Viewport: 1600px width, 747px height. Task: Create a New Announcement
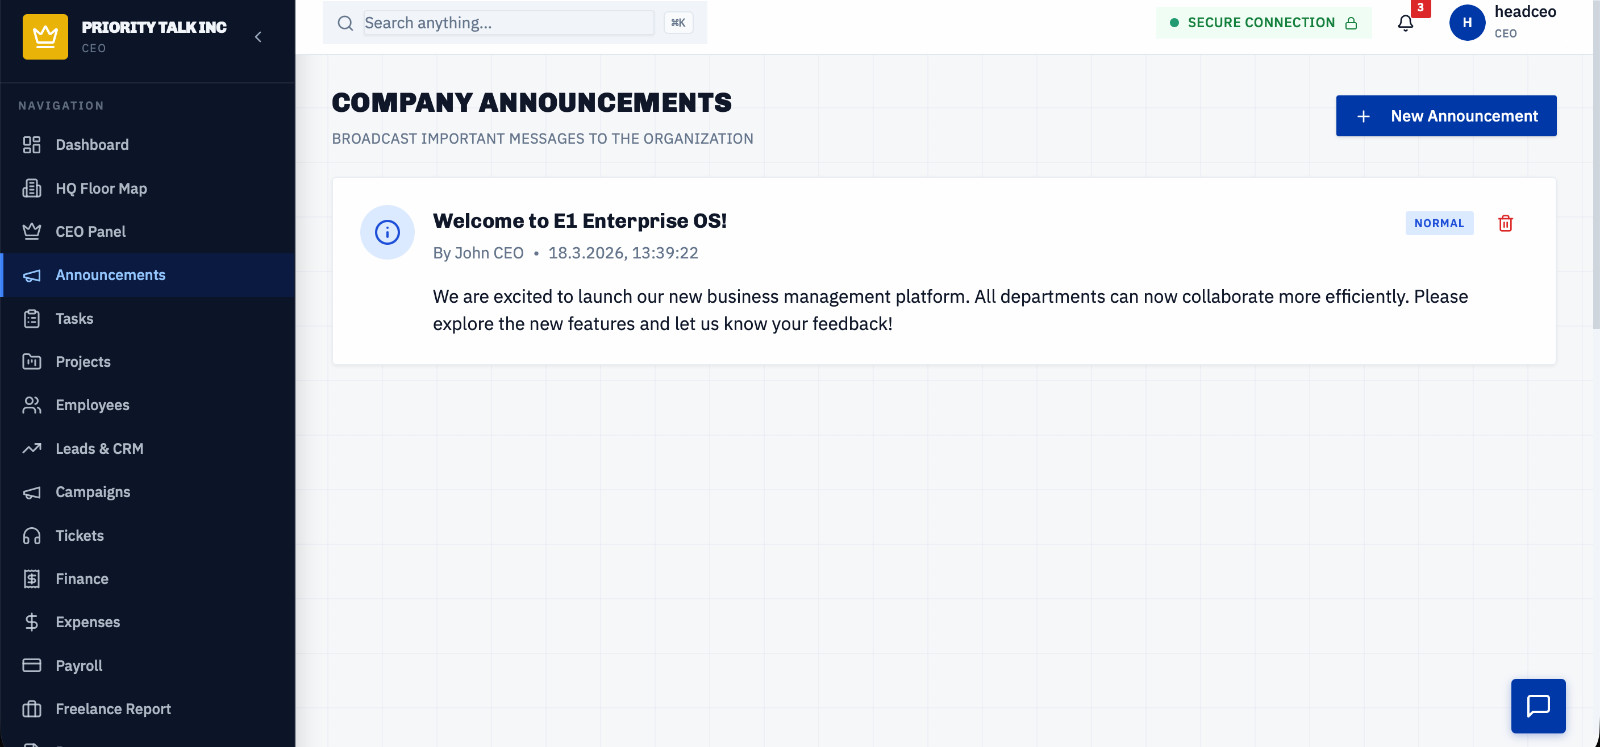click(1446, 116)
